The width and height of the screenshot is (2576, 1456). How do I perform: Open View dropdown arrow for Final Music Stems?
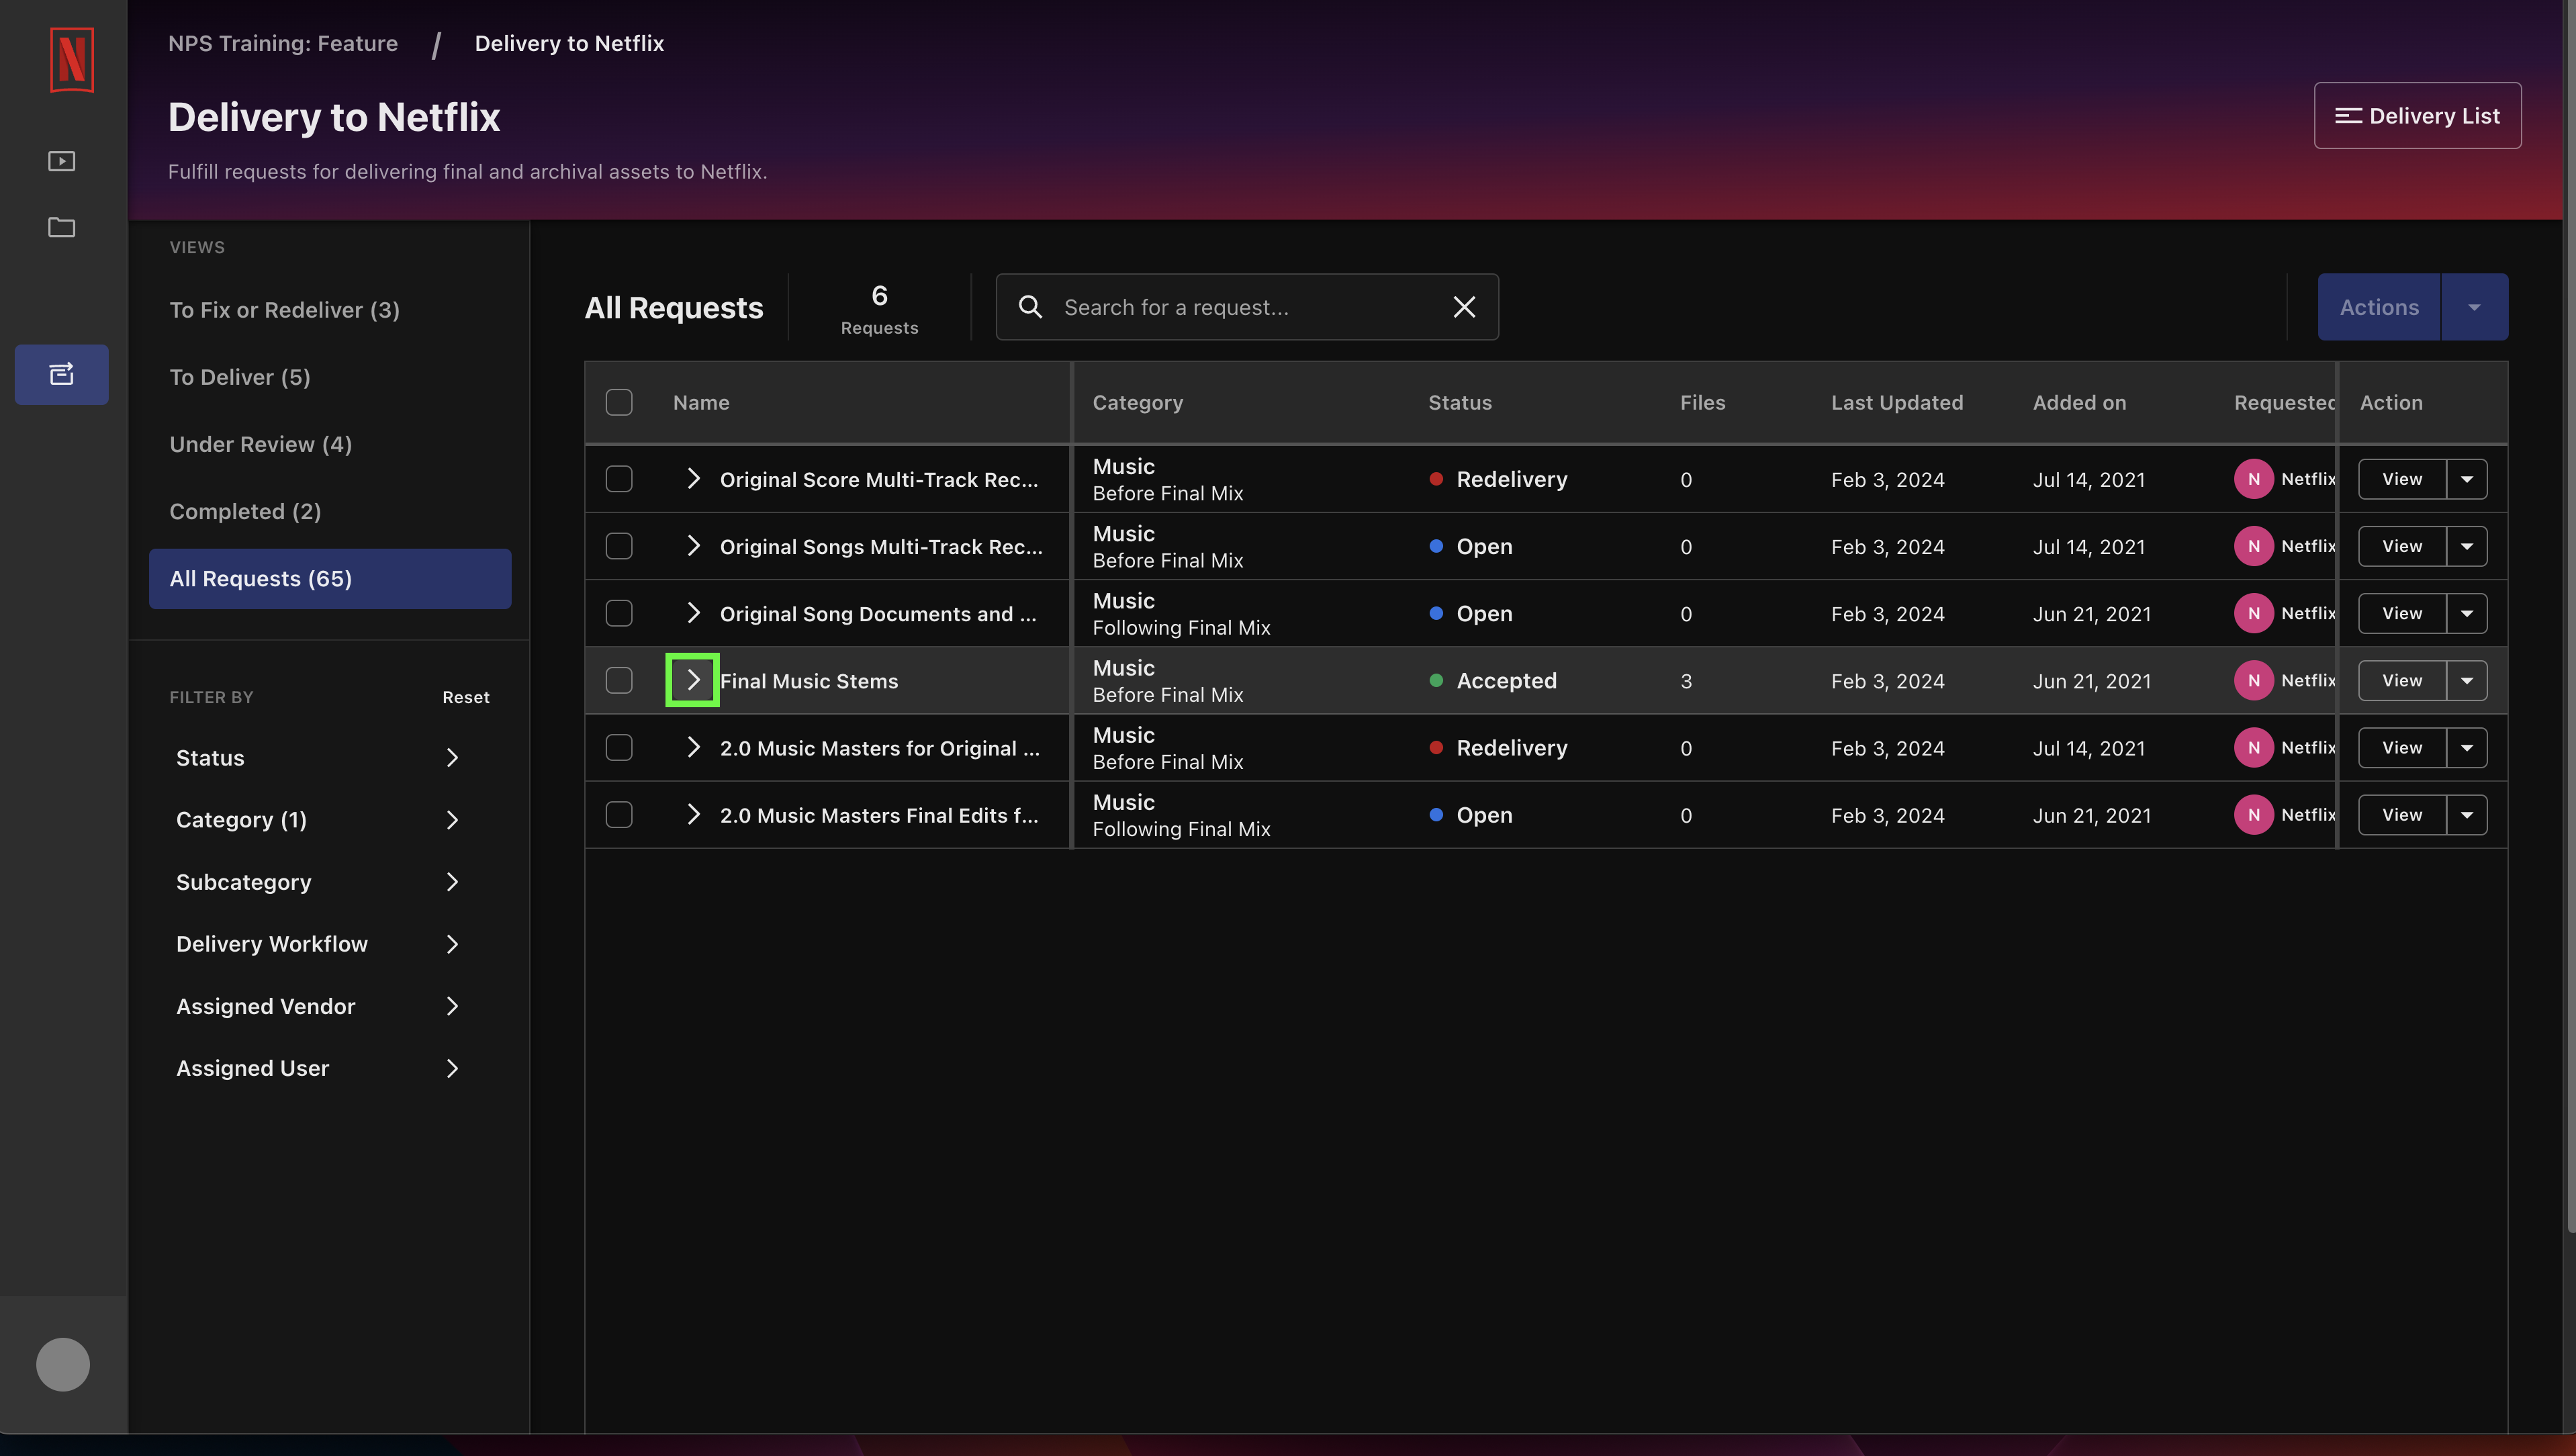click(2467, 680)
